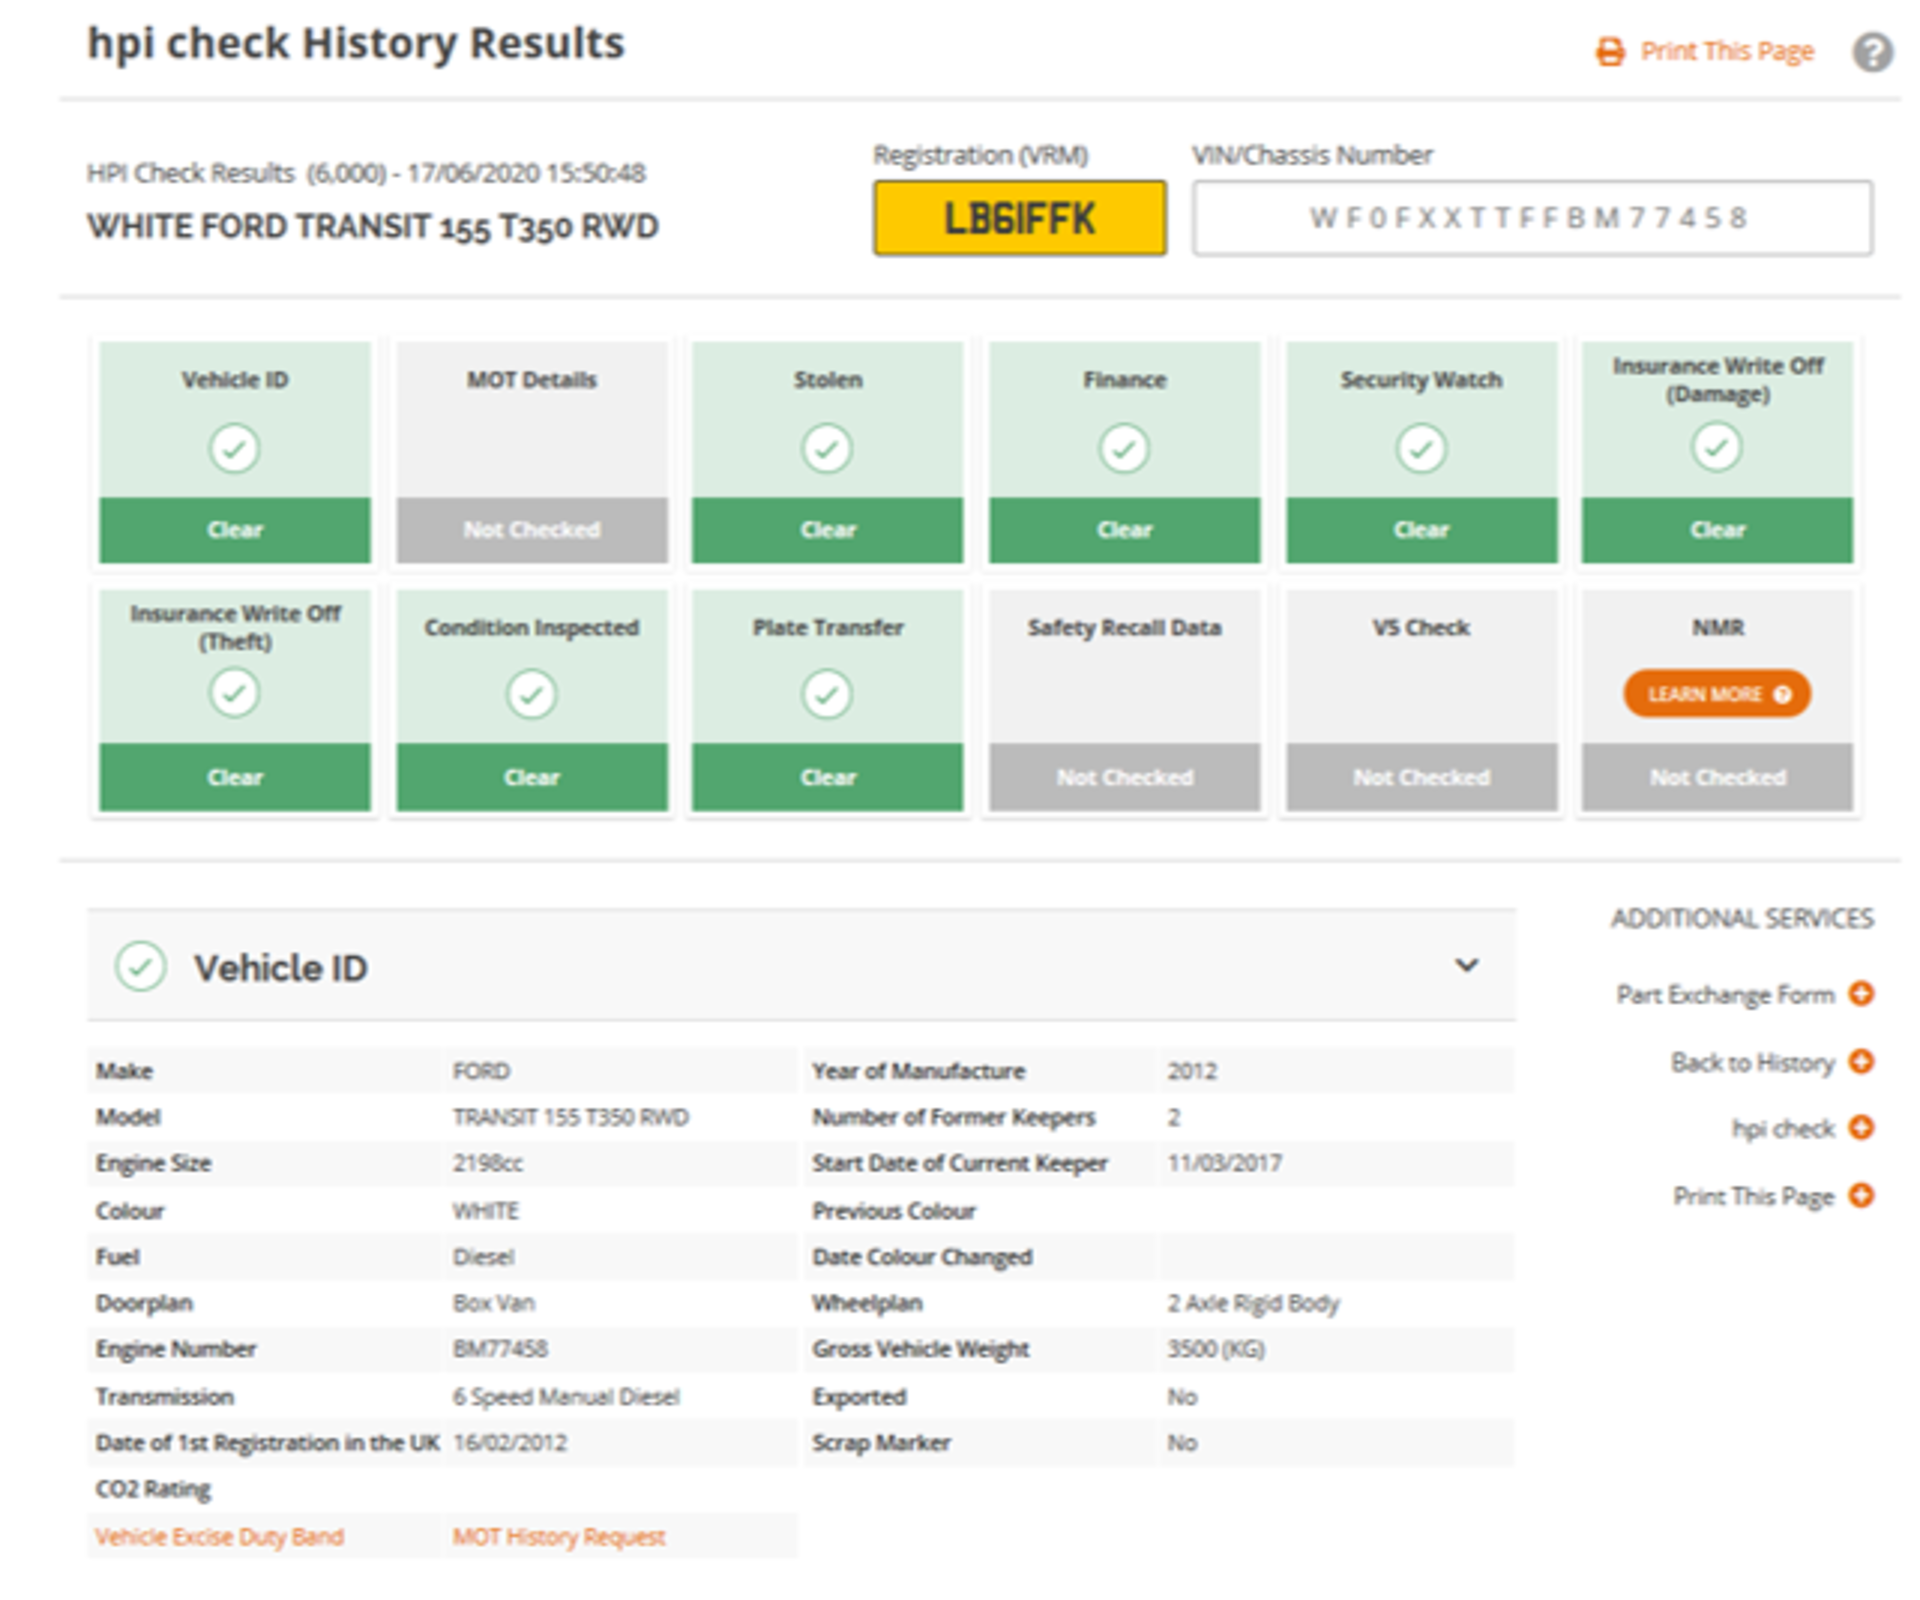Click the Stolen tile checkmark icon
The image size is (1920, 1600).
click(827, 448)
